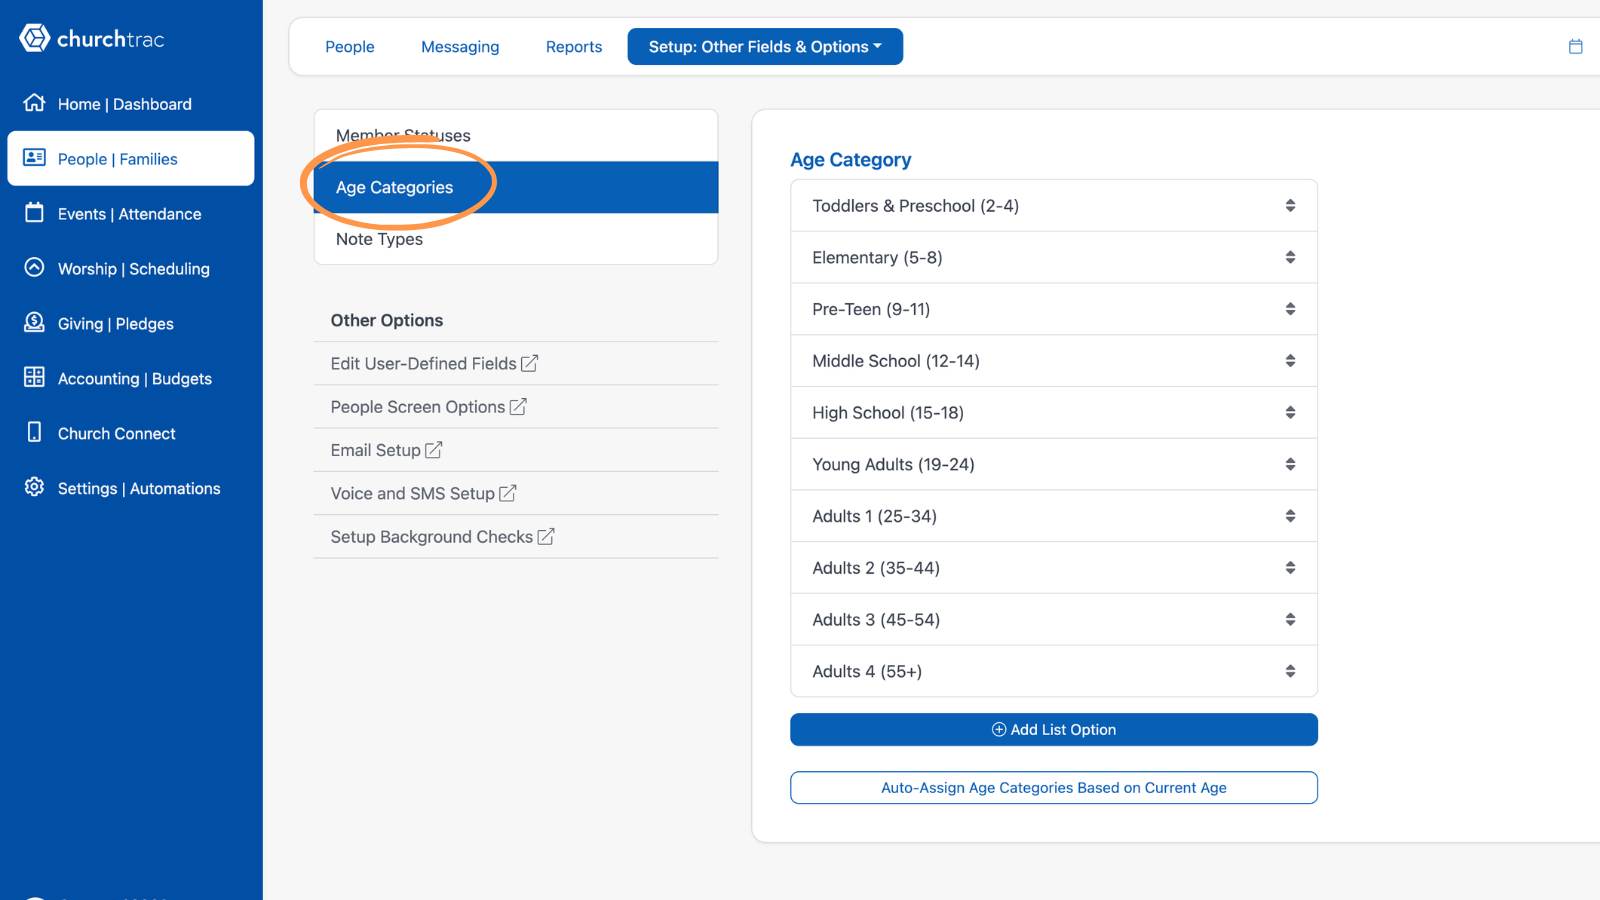Open Setup Background Checks link

[x=442, y=537]
